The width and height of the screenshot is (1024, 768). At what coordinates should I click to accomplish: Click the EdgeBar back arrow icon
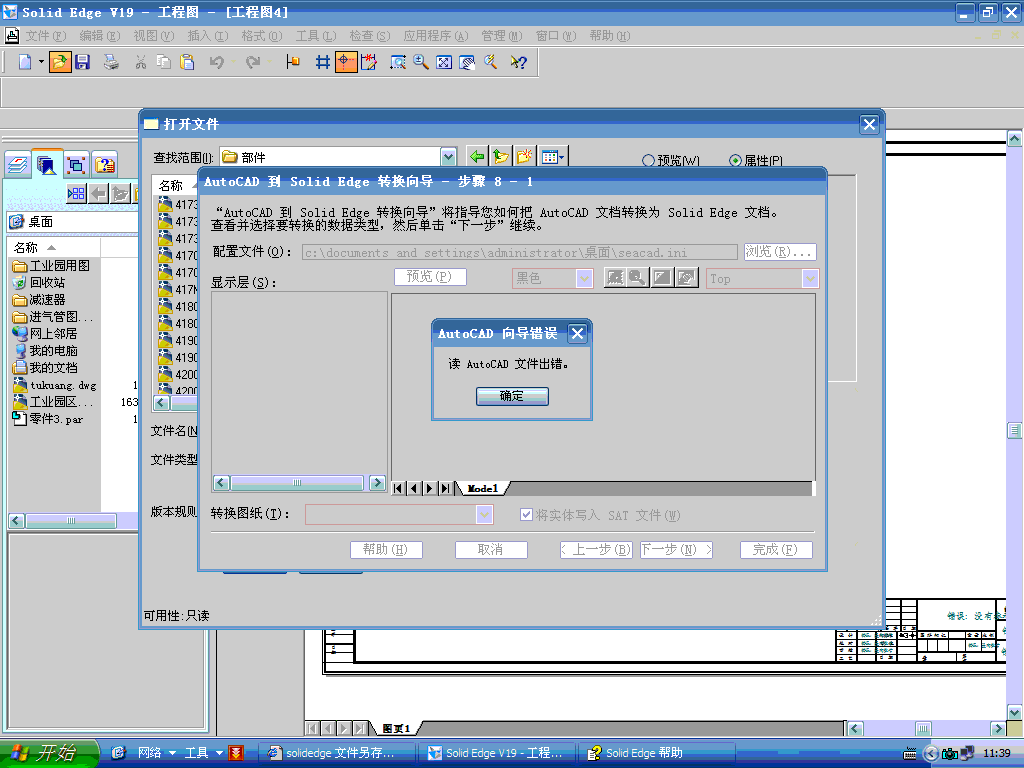tap(99, 193)
